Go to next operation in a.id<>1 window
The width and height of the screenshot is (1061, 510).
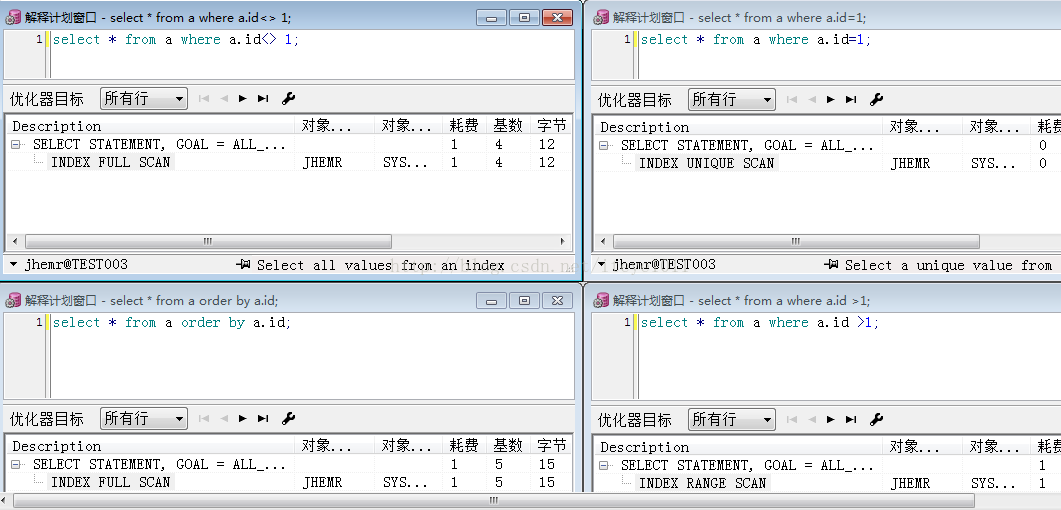click(x=242, y=99)
